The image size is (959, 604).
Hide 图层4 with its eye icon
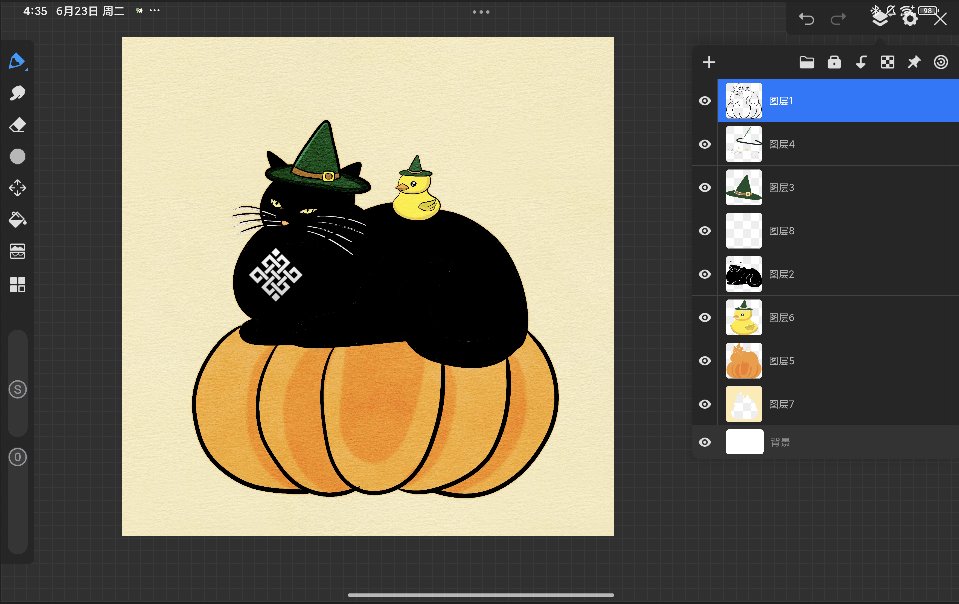point(705,144)
